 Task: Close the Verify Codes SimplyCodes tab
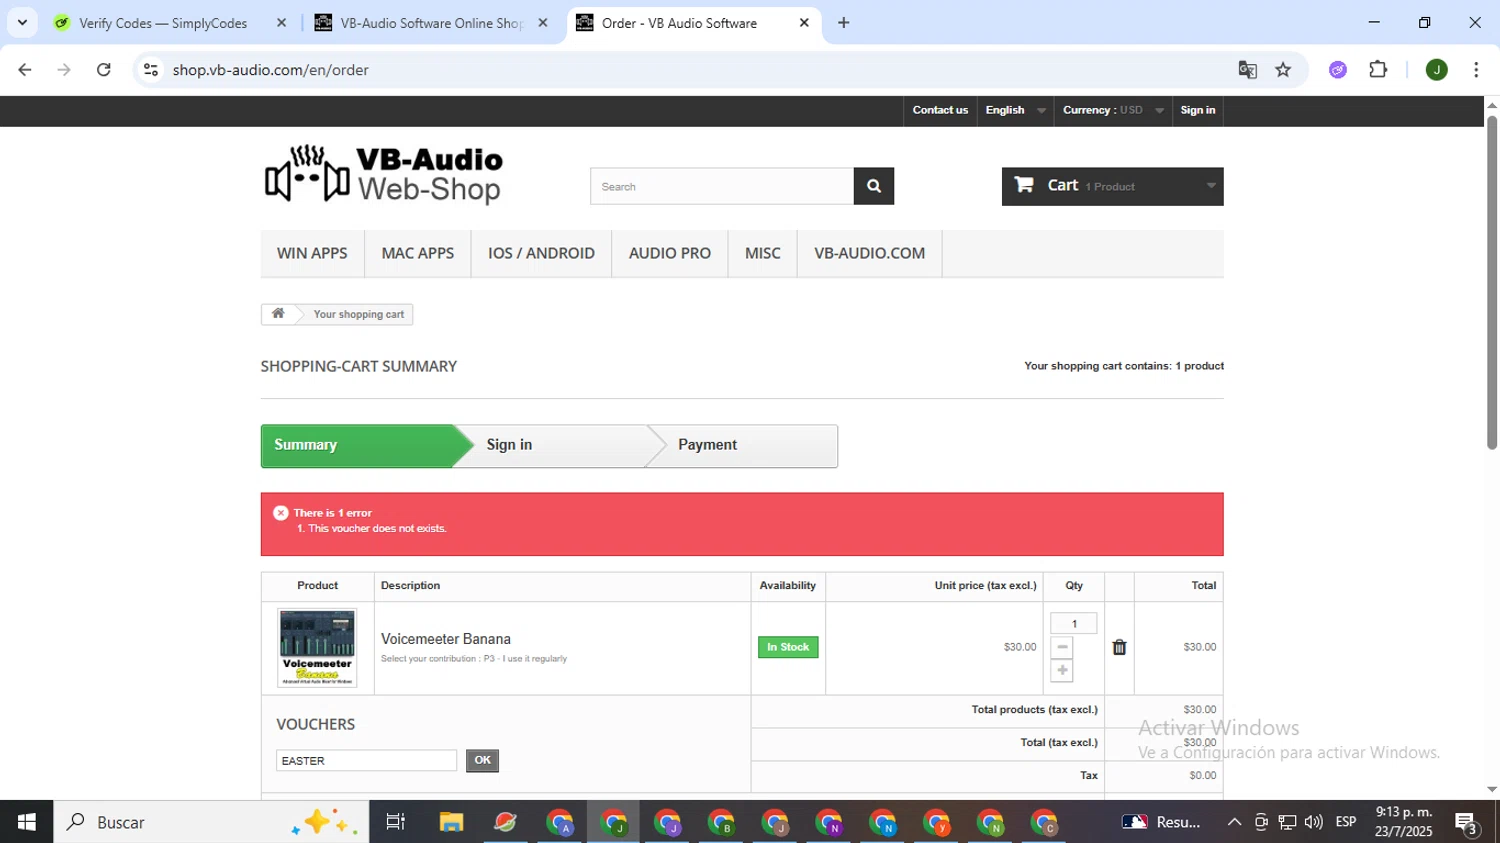pyautogui.click(x=281, y=23)
